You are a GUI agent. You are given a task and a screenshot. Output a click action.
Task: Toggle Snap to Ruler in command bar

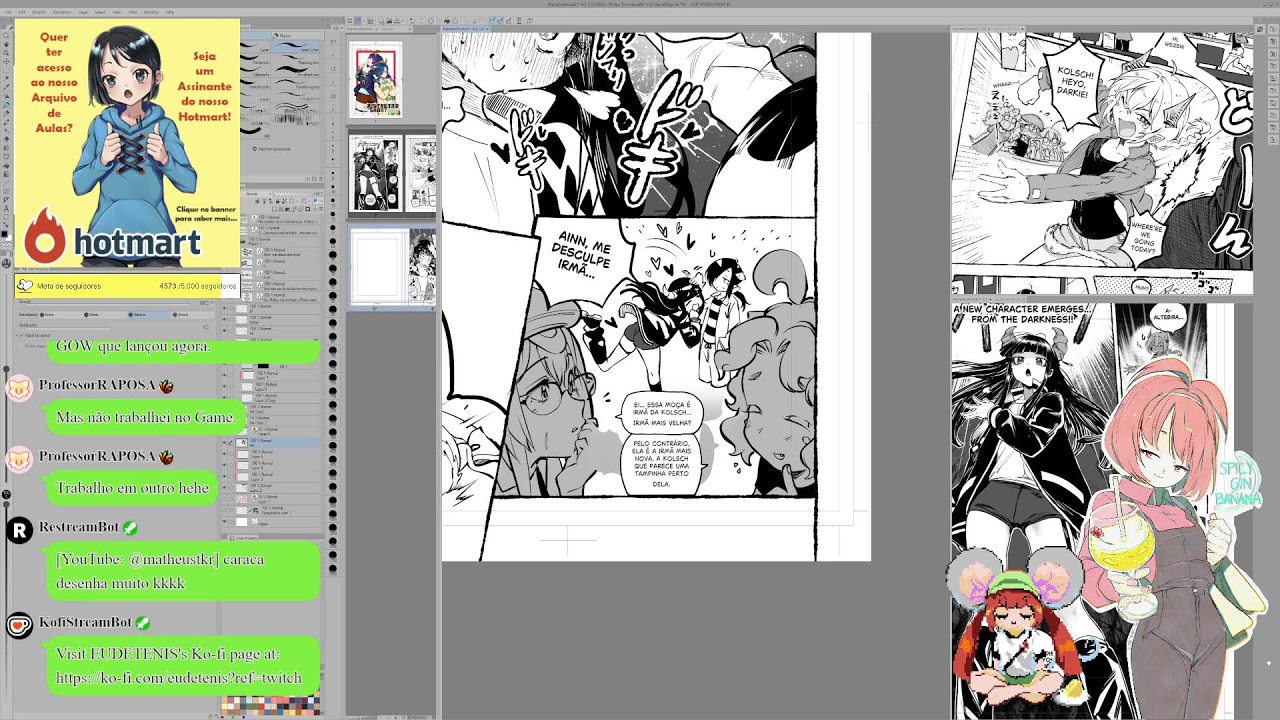tap(492, 21)
